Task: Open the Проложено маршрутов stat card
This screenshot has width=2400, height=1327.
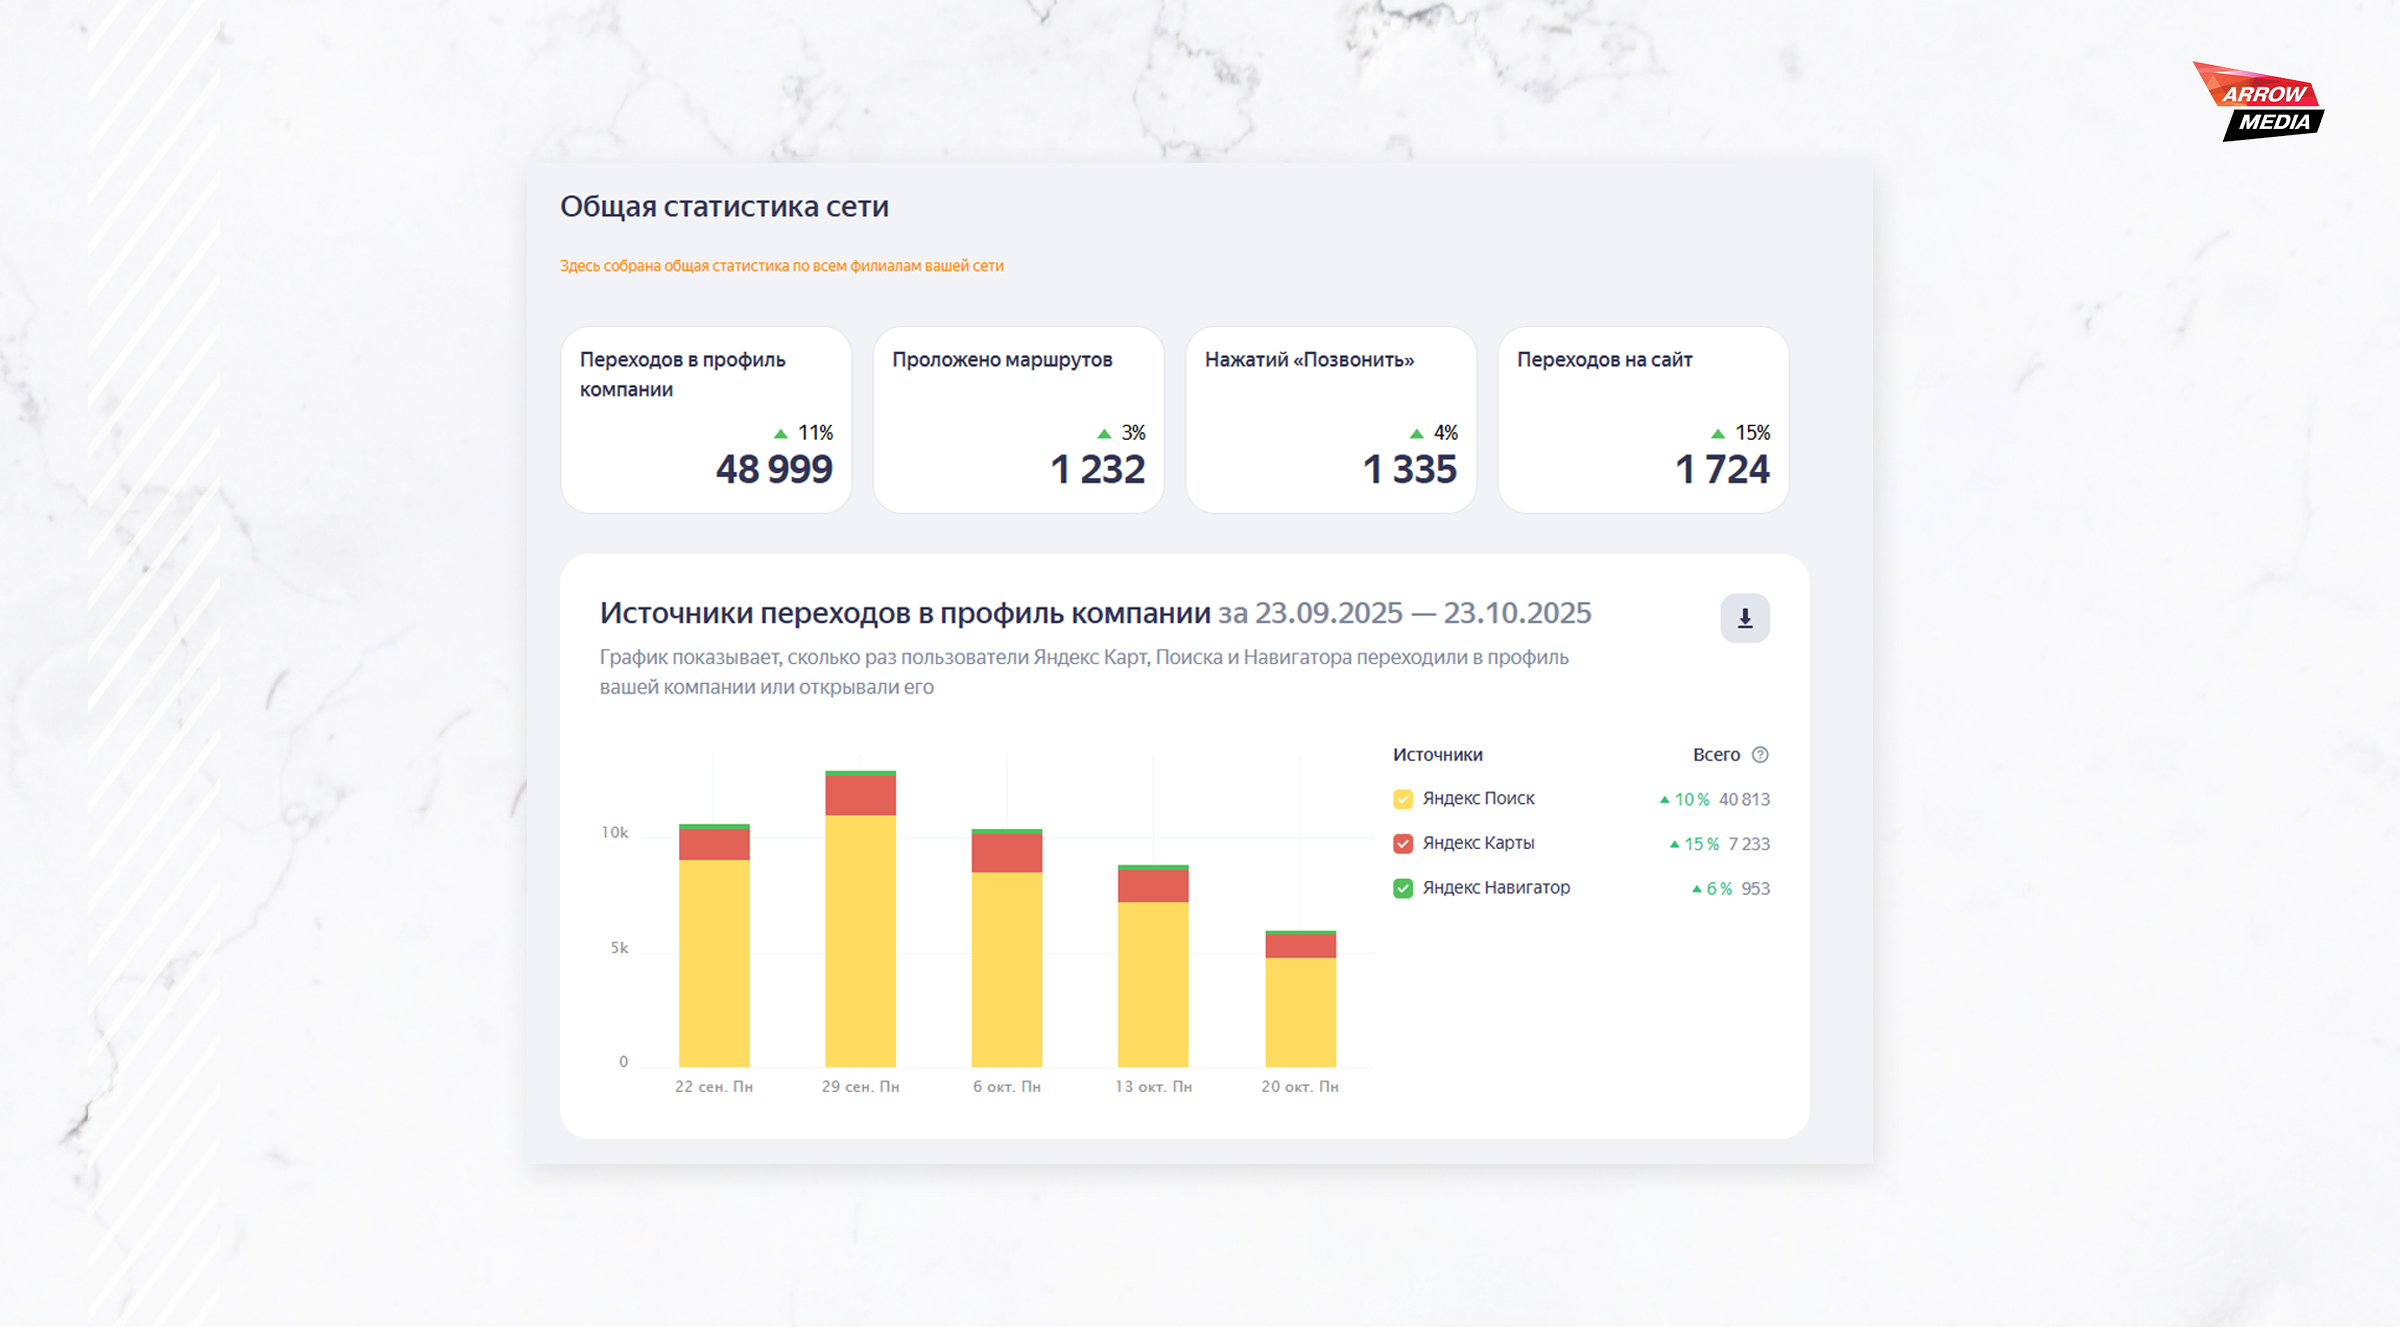Action: (1018, 420)
